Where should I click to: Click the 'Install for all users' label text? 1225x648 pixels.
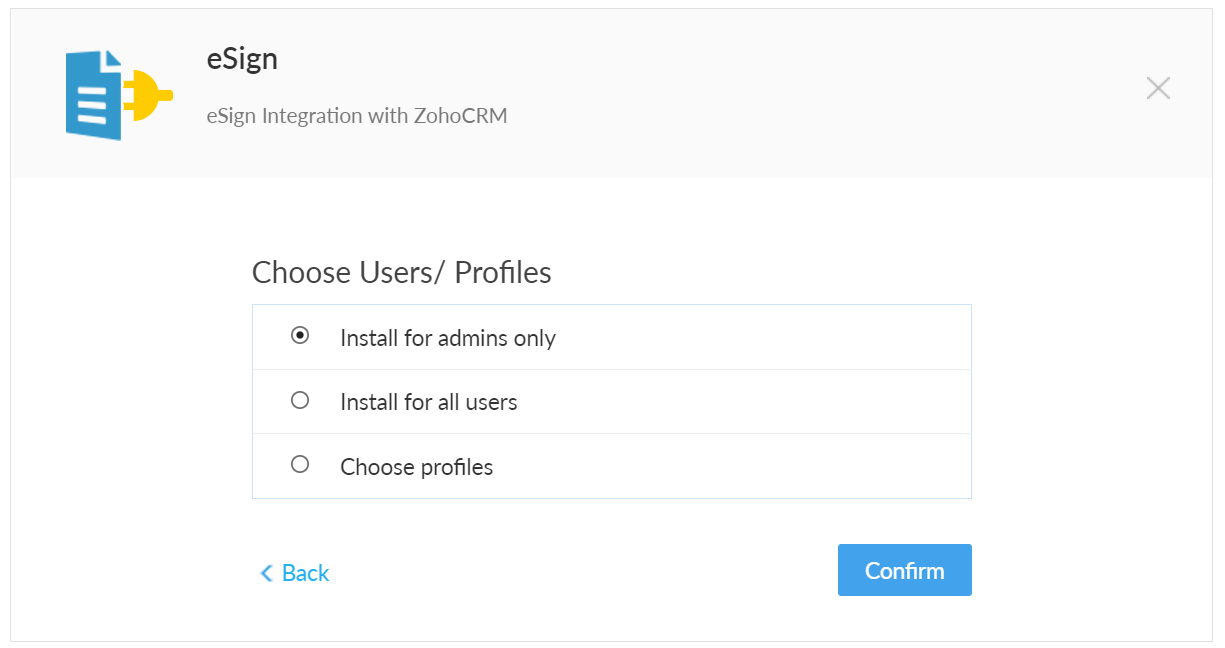[428, 402]
